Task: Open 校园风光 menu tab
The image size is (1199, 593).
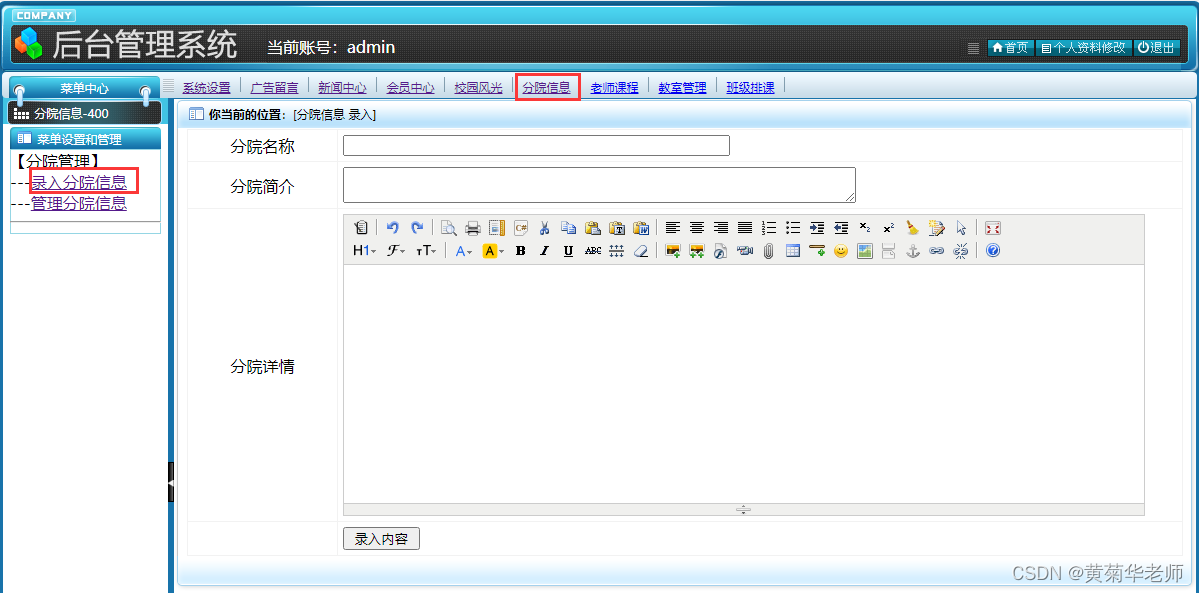Action: coord(479,87)
